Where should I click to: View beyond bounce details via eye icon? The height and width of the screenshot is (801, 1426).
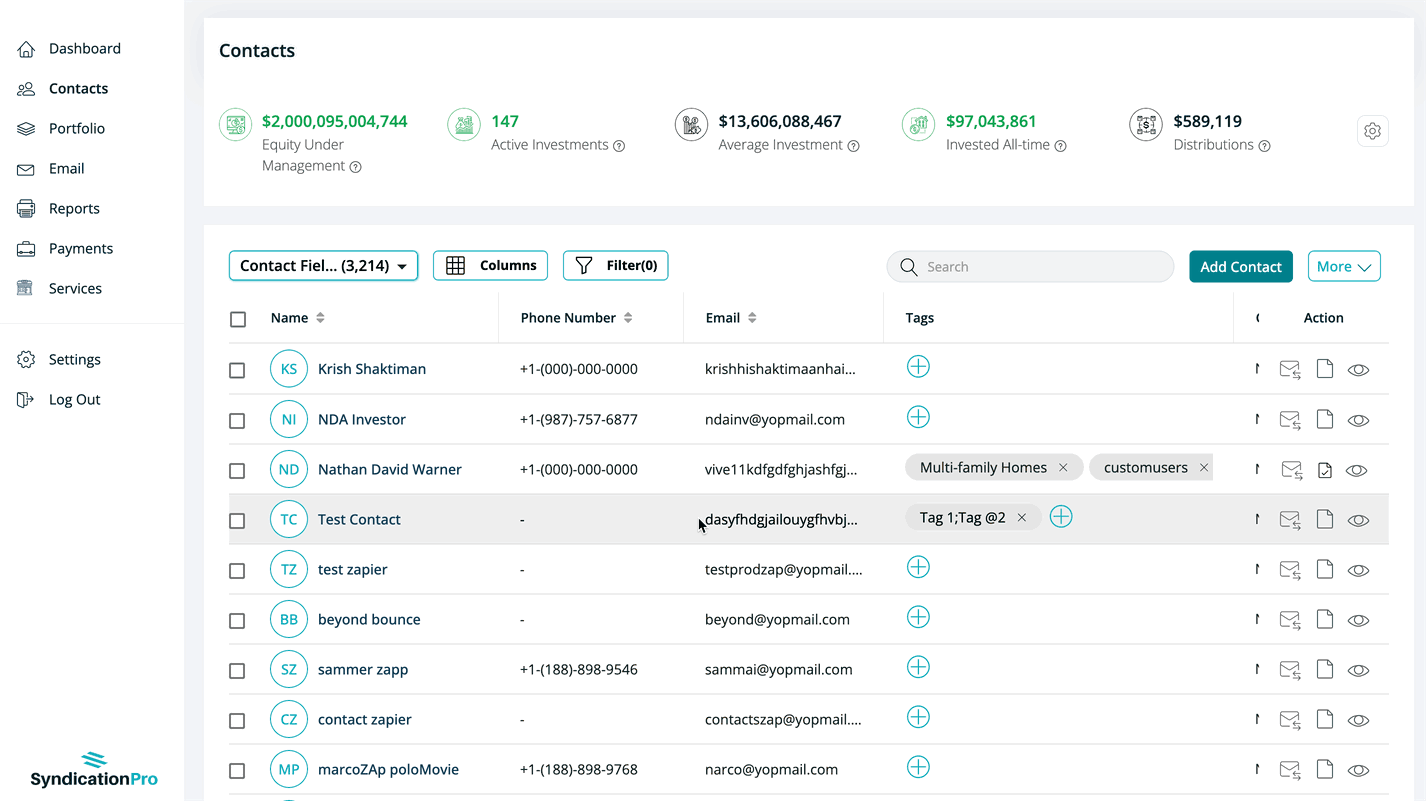[x=1358, y=620]
